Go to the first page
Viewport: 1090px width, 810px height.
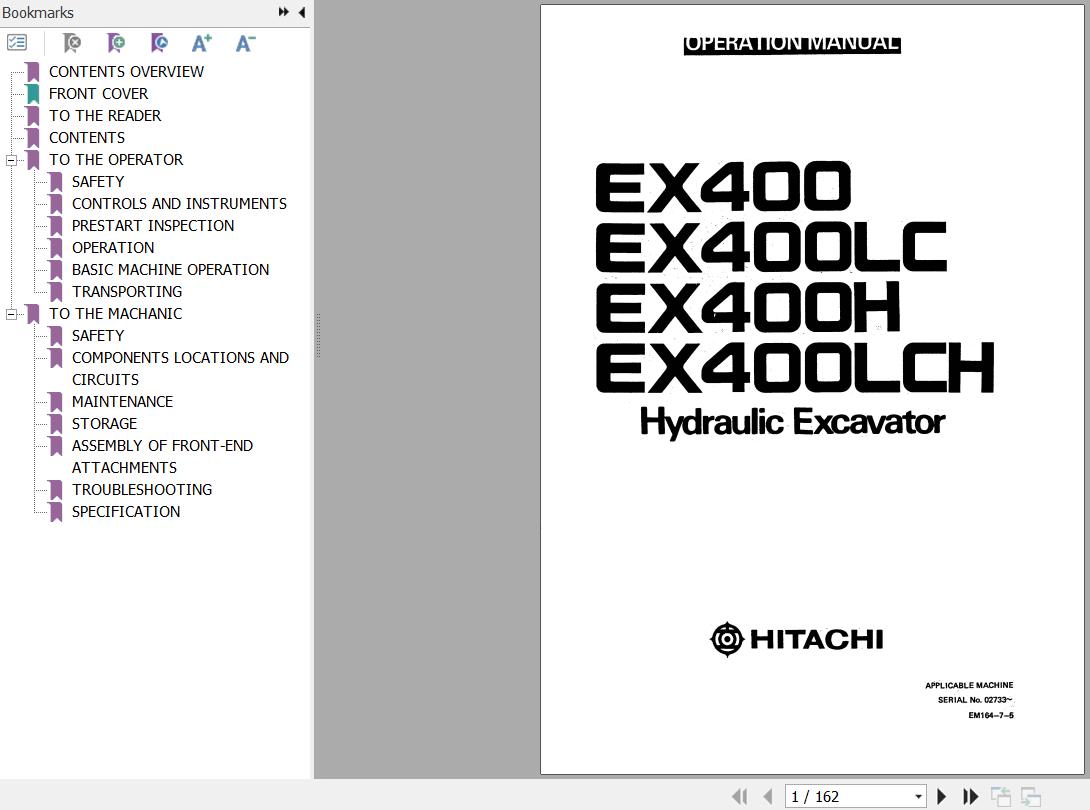tap(740, 796)
